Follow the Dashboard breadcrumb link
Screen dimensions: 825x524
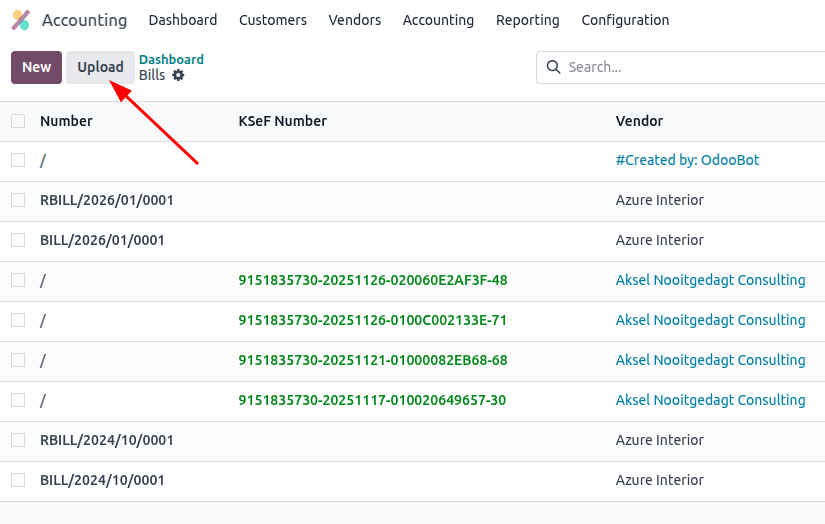click(x=171, y=60)
